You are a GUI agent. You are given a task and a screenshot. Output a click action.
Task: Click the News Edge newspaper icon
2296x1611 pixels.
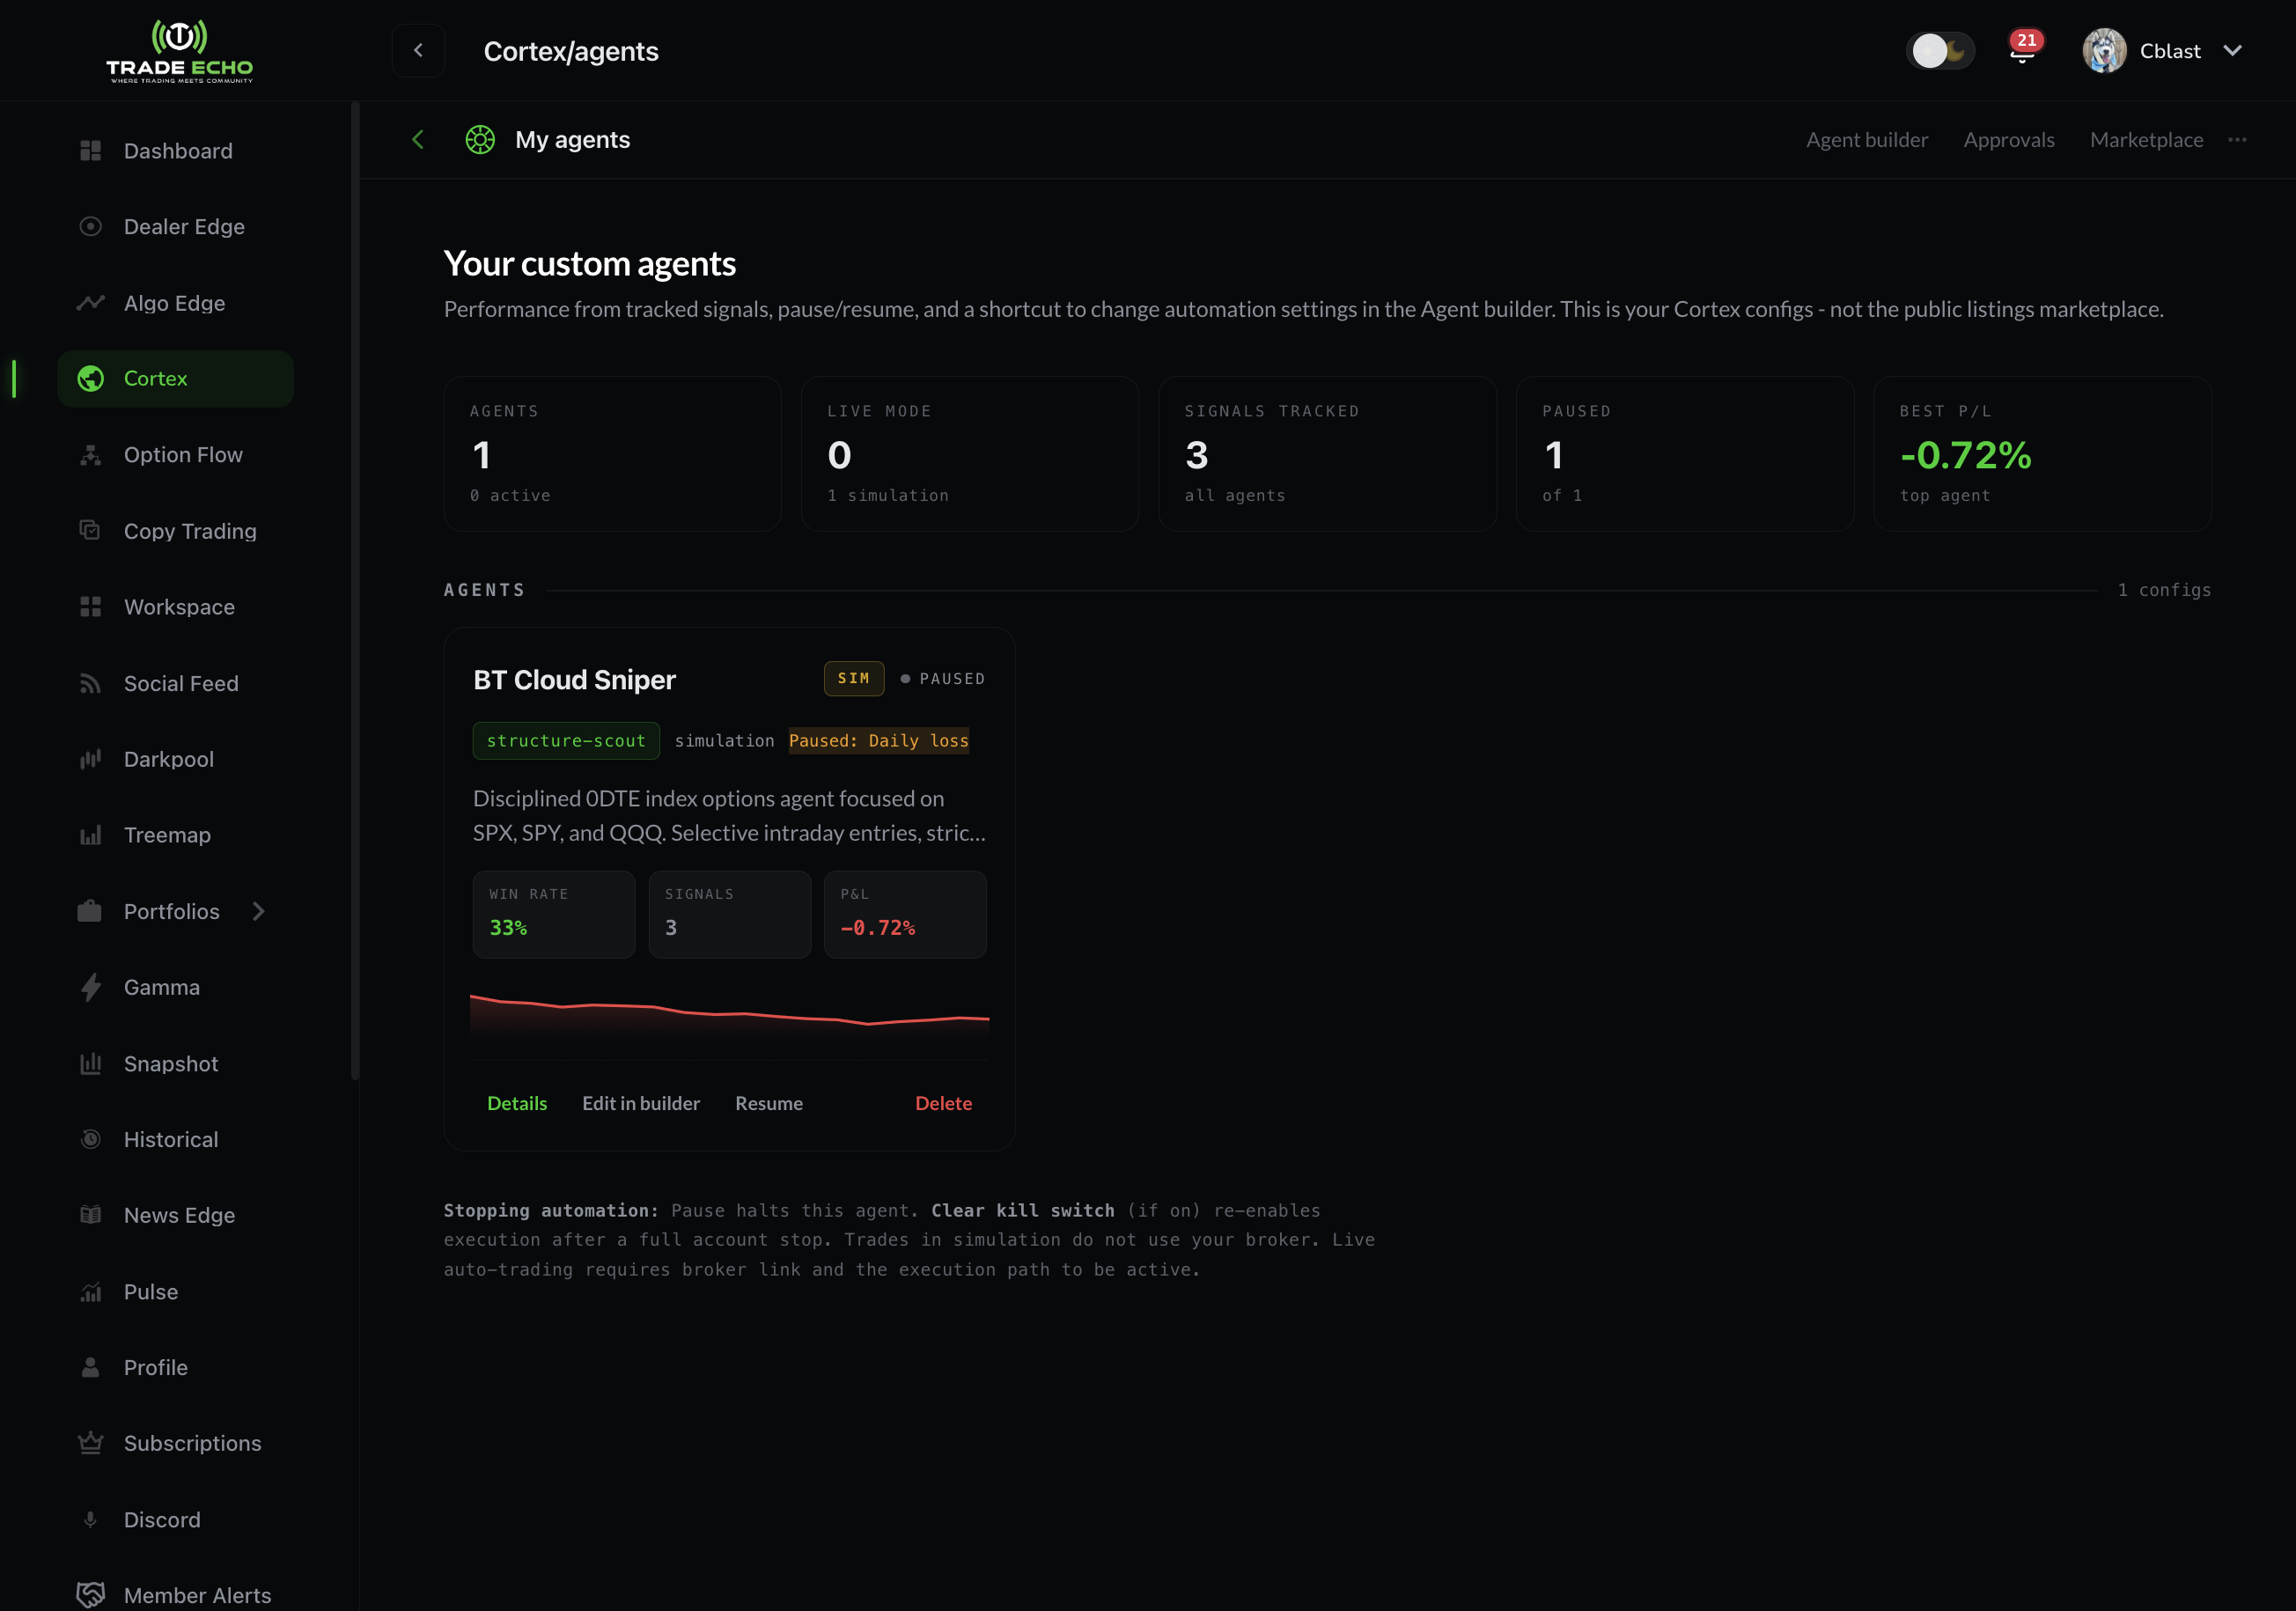pos(90,1215)
